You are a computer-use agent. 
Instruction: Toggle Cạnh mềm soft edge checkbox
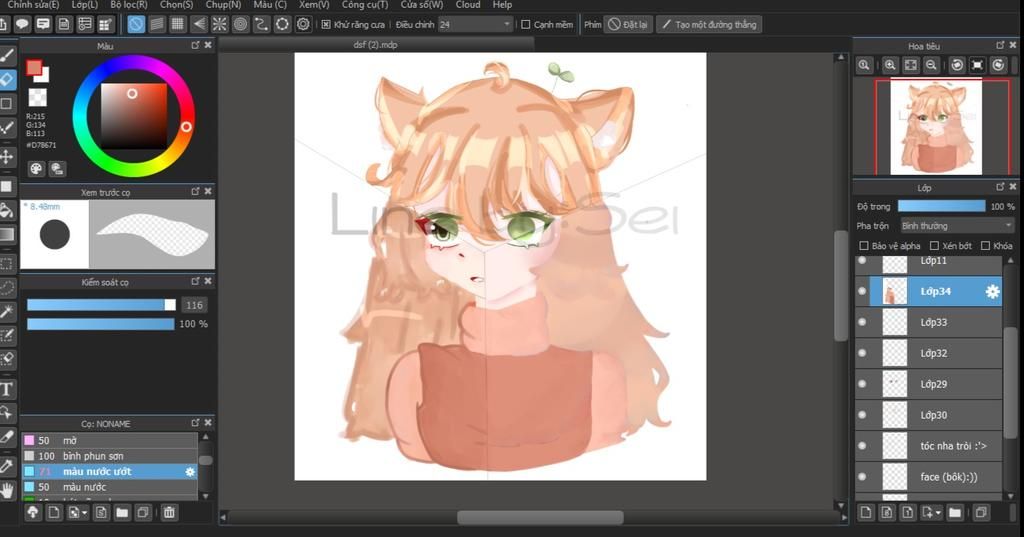(526, 25)
